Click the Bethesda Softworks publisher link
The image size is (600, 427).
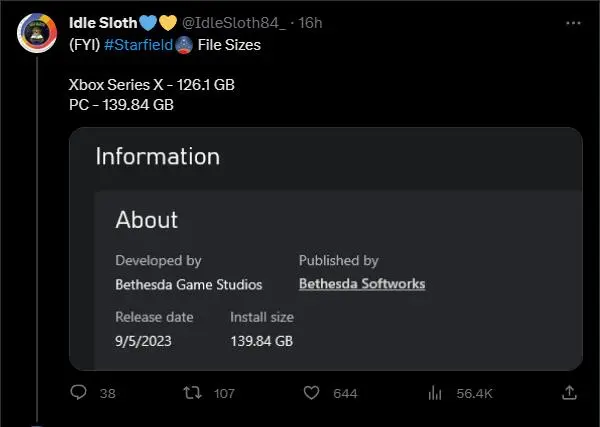[361, 284]
